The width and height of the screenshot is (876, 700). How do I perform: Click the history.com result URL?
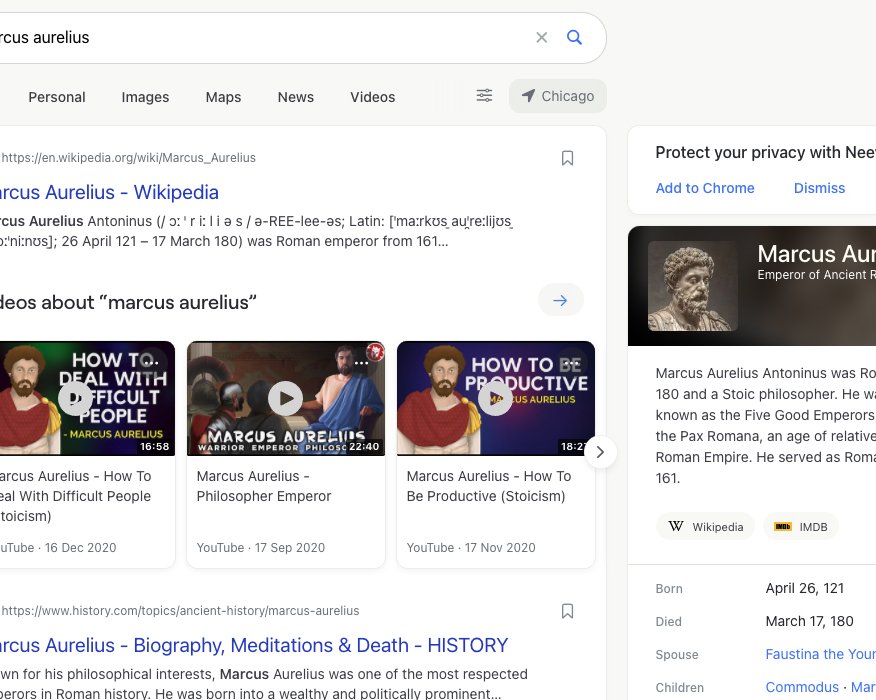(x=180, y=611)
